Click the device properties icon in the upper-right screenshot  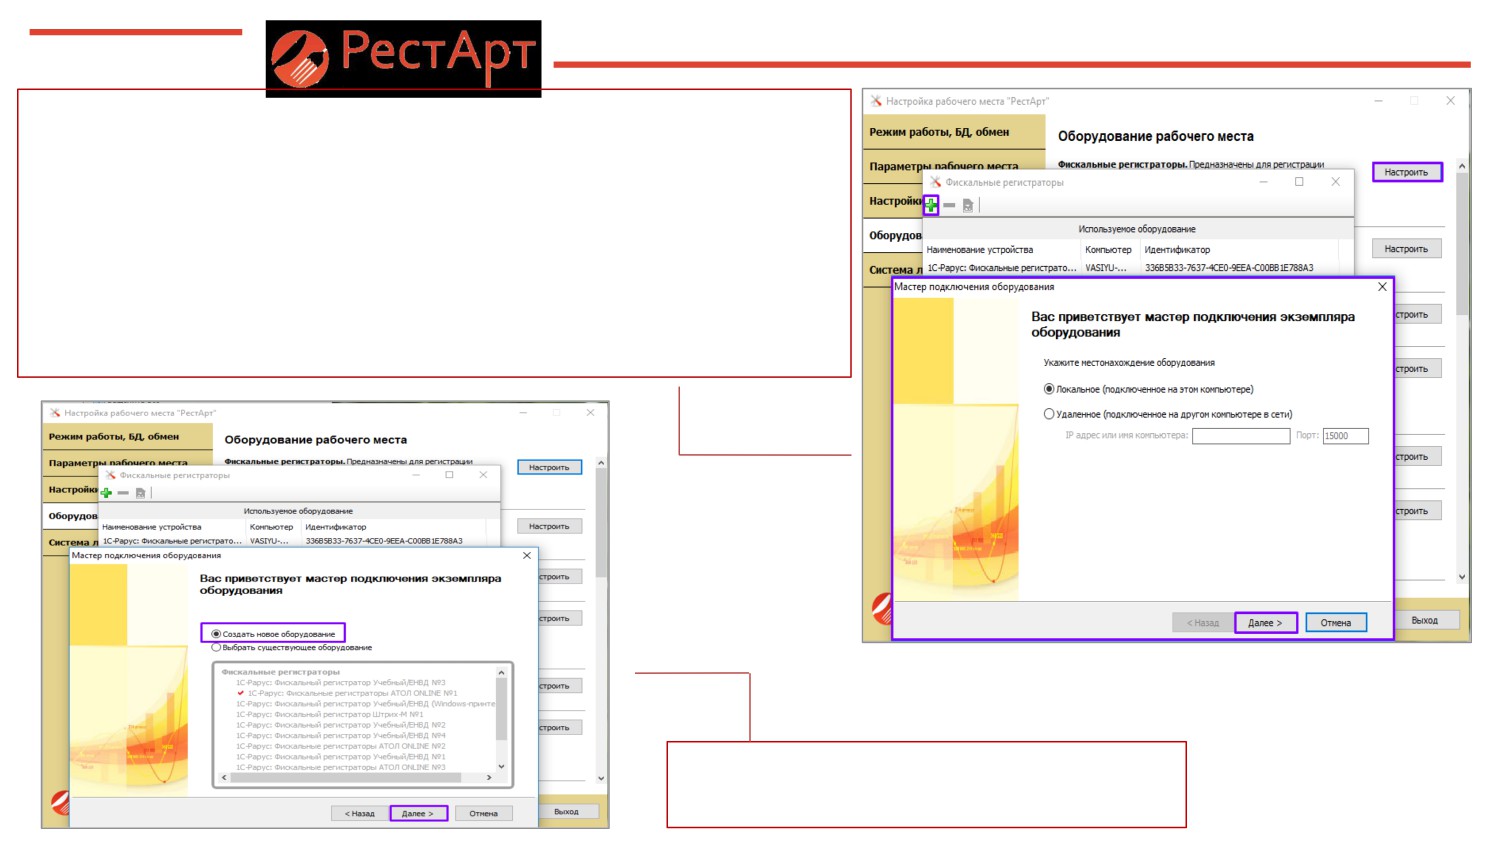[968, 205]
